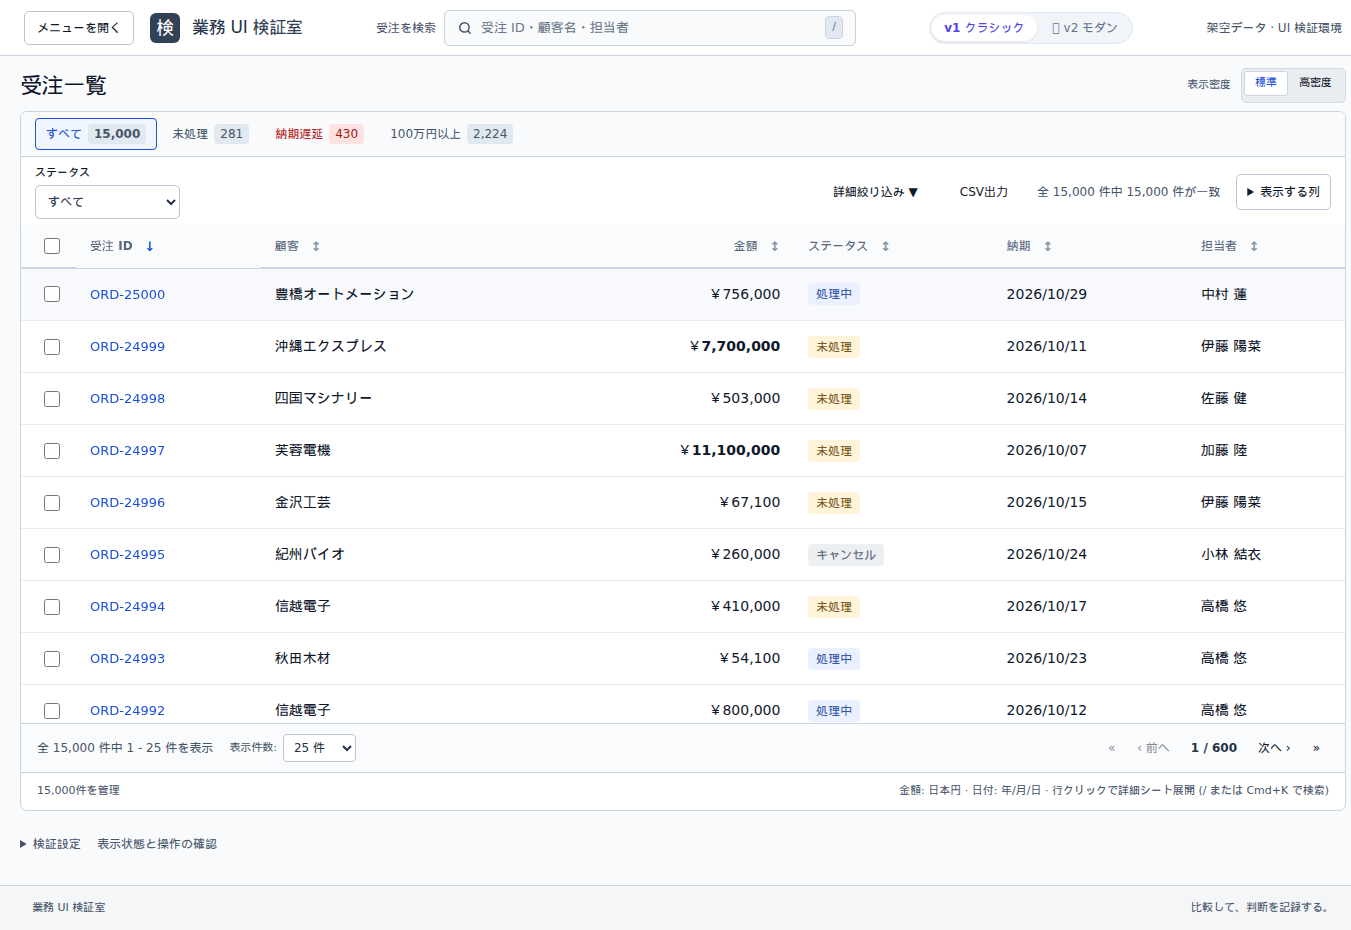Image resolution: width=1351 pixels, height=930 pixels.
Task: Click 表示状態と操作の確認 text
Action: pos(157,844)
